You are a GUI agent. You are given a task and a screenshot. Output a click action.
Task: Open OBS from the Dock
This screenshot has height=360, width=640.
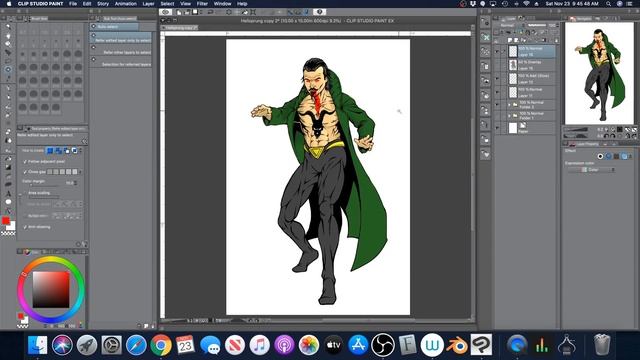pyautogui.click(x=382, y=345)
